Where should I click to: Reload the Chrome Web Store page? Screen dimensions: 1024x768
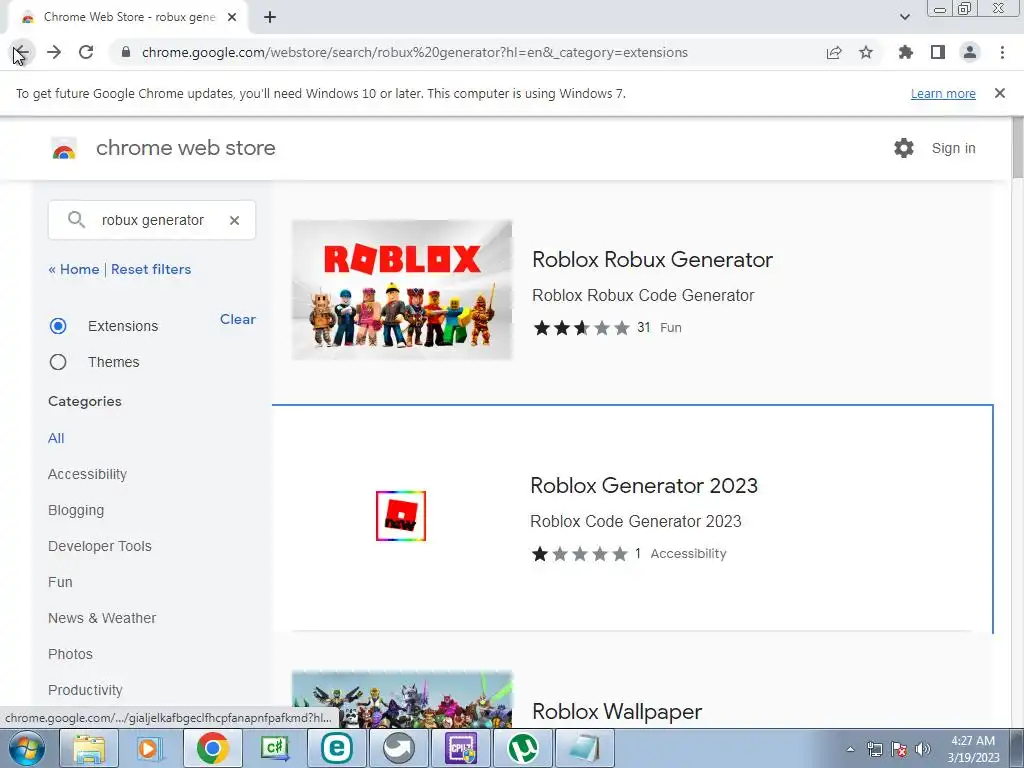pyautogui.click(x=86, y=52)
